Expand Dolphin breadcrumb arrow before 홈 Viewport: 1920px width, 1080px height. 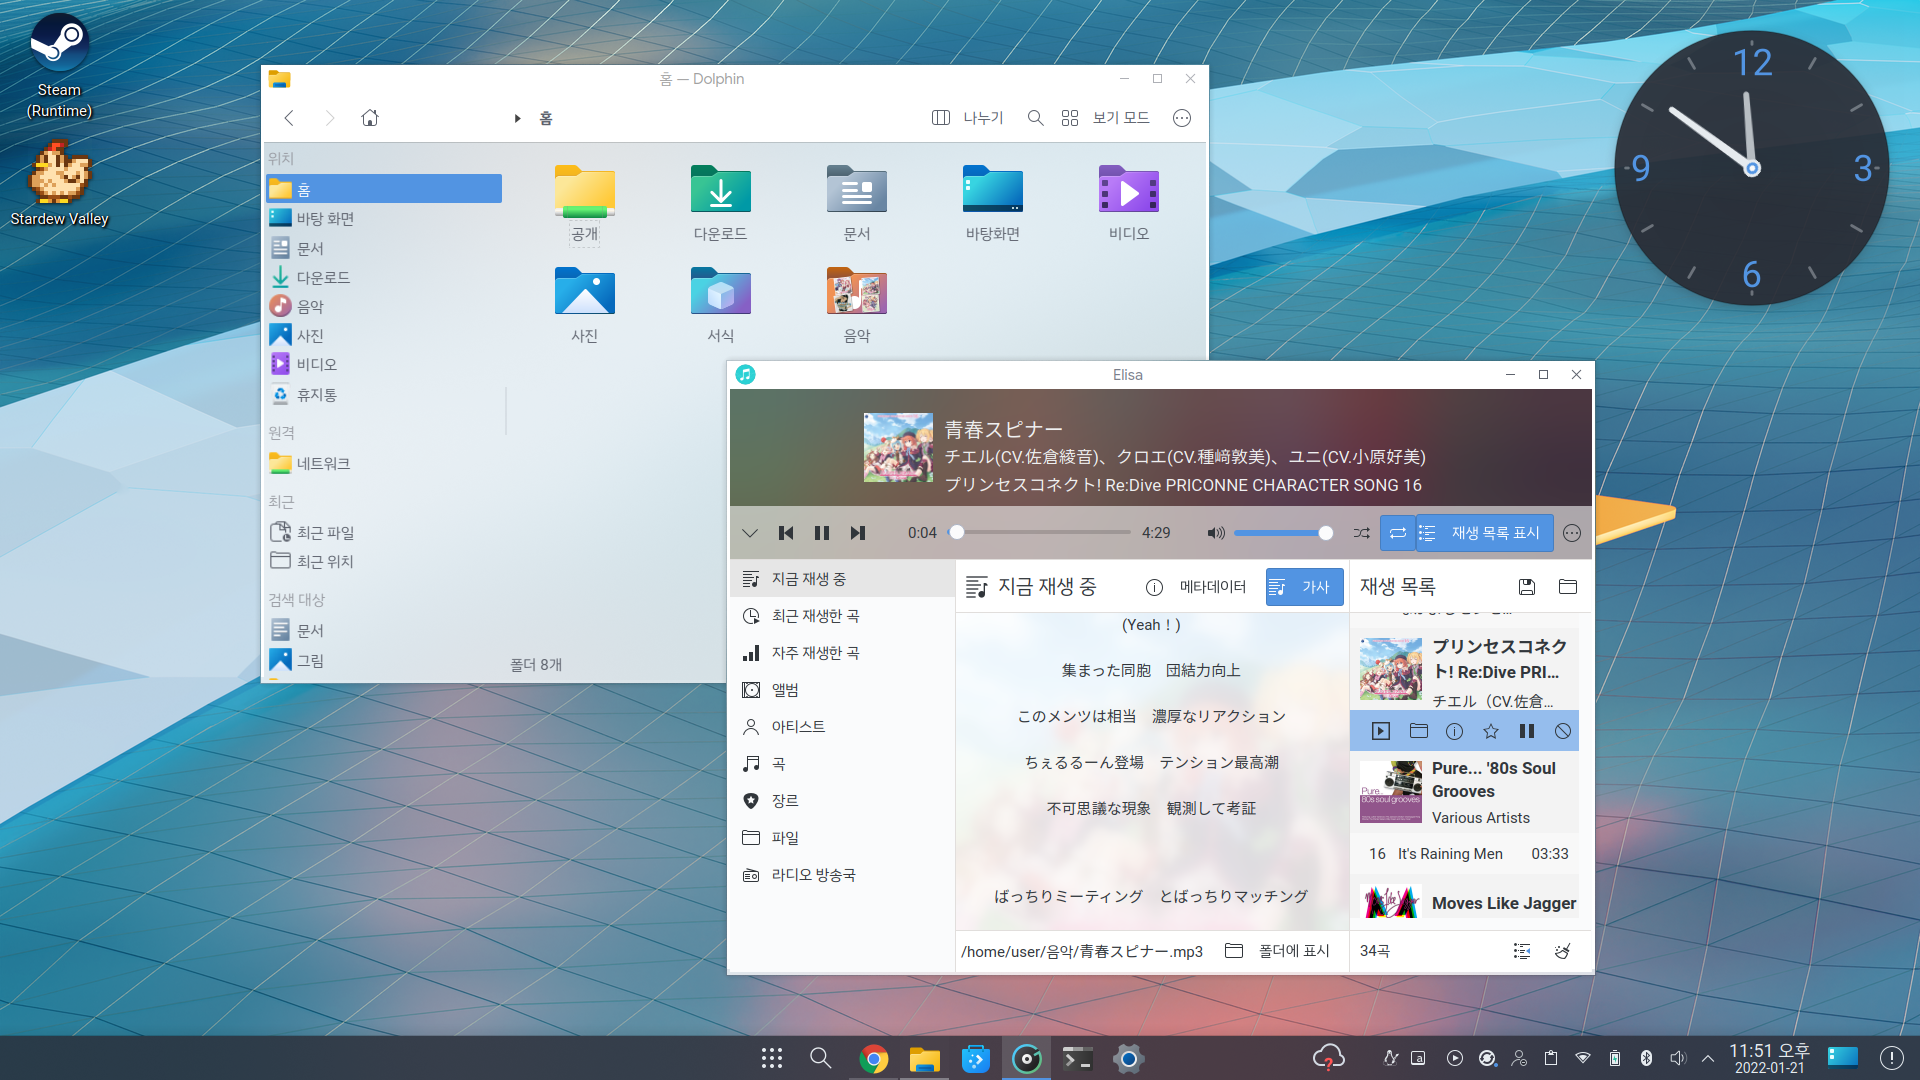pos(517,118)
